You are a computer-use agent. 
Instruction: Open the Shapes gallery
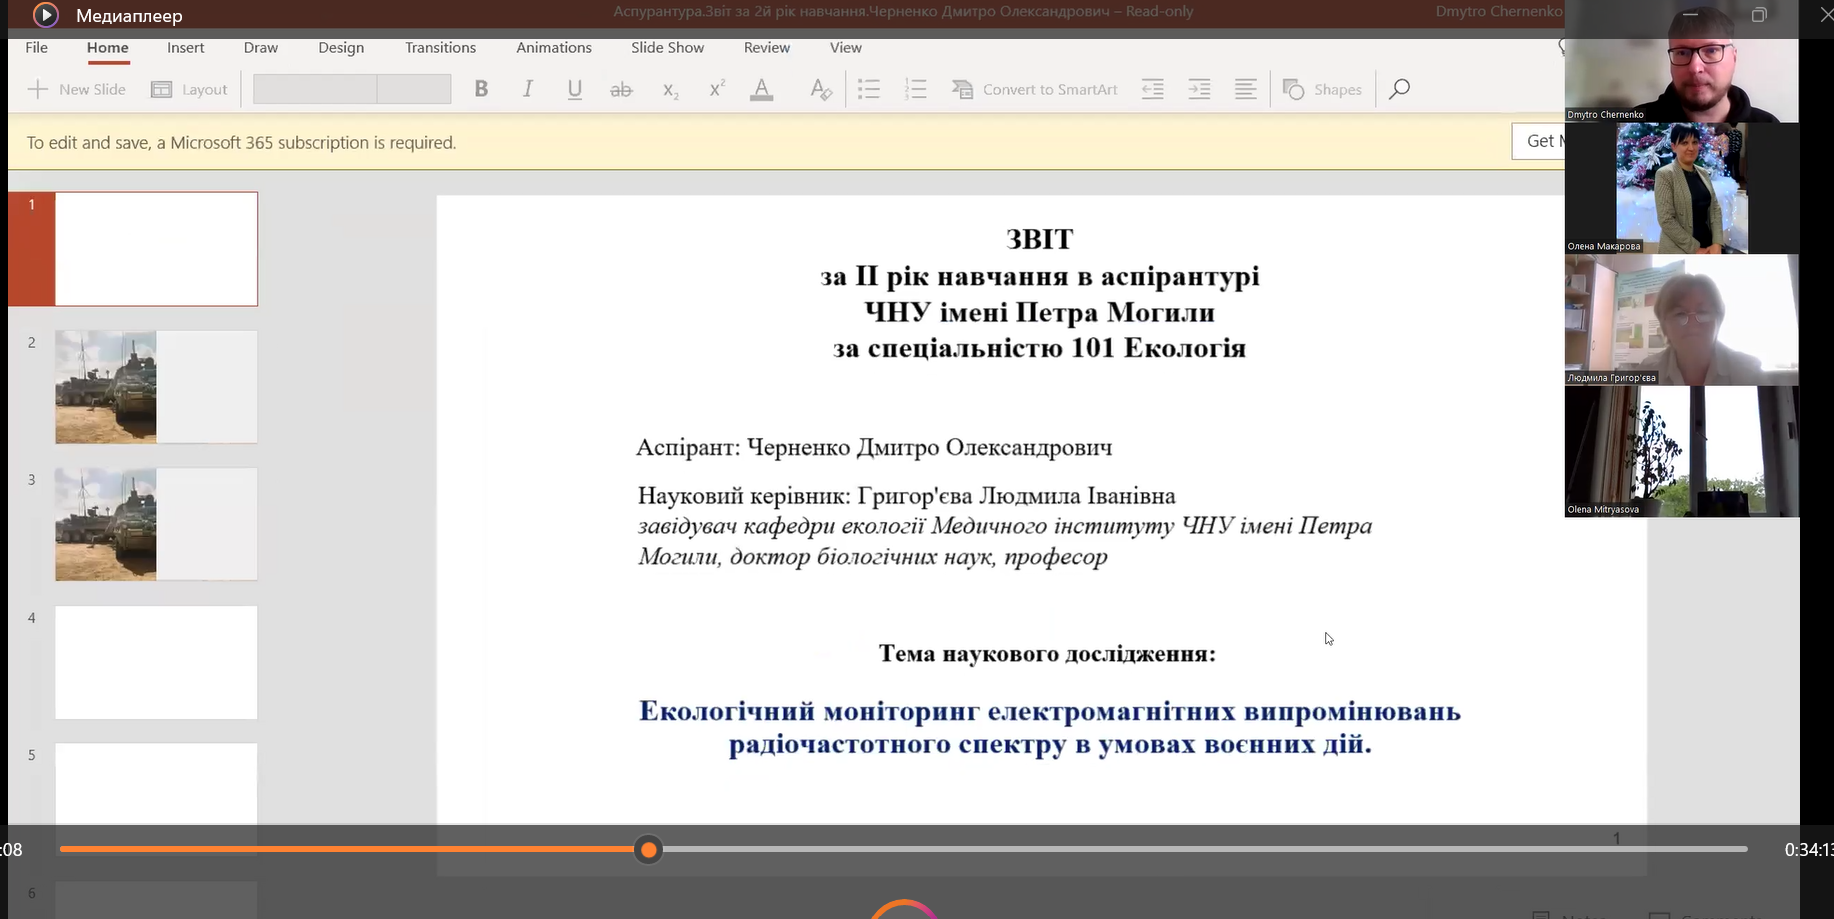pyautogui.click(x=1322, y=89)
